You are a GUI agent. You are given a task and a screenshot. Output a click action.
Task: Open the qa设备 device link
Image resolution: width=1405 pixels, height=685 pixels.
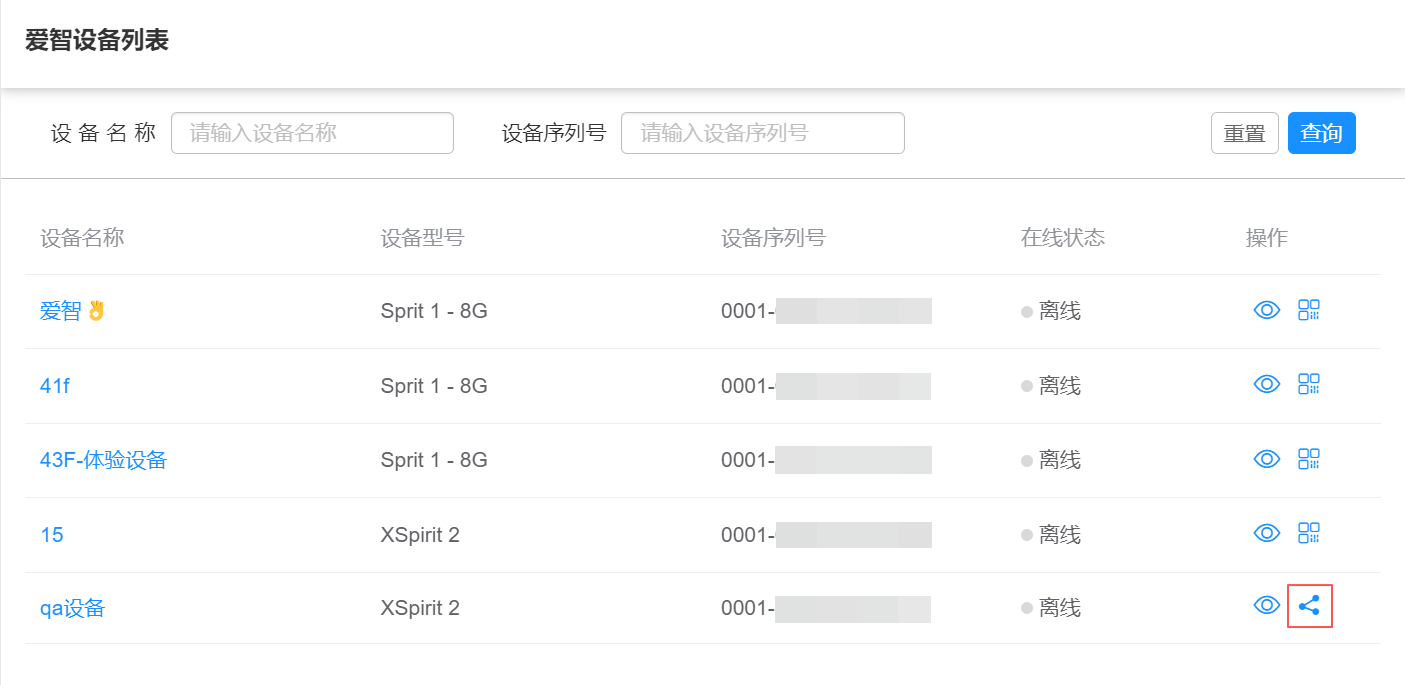coord(72,608)
